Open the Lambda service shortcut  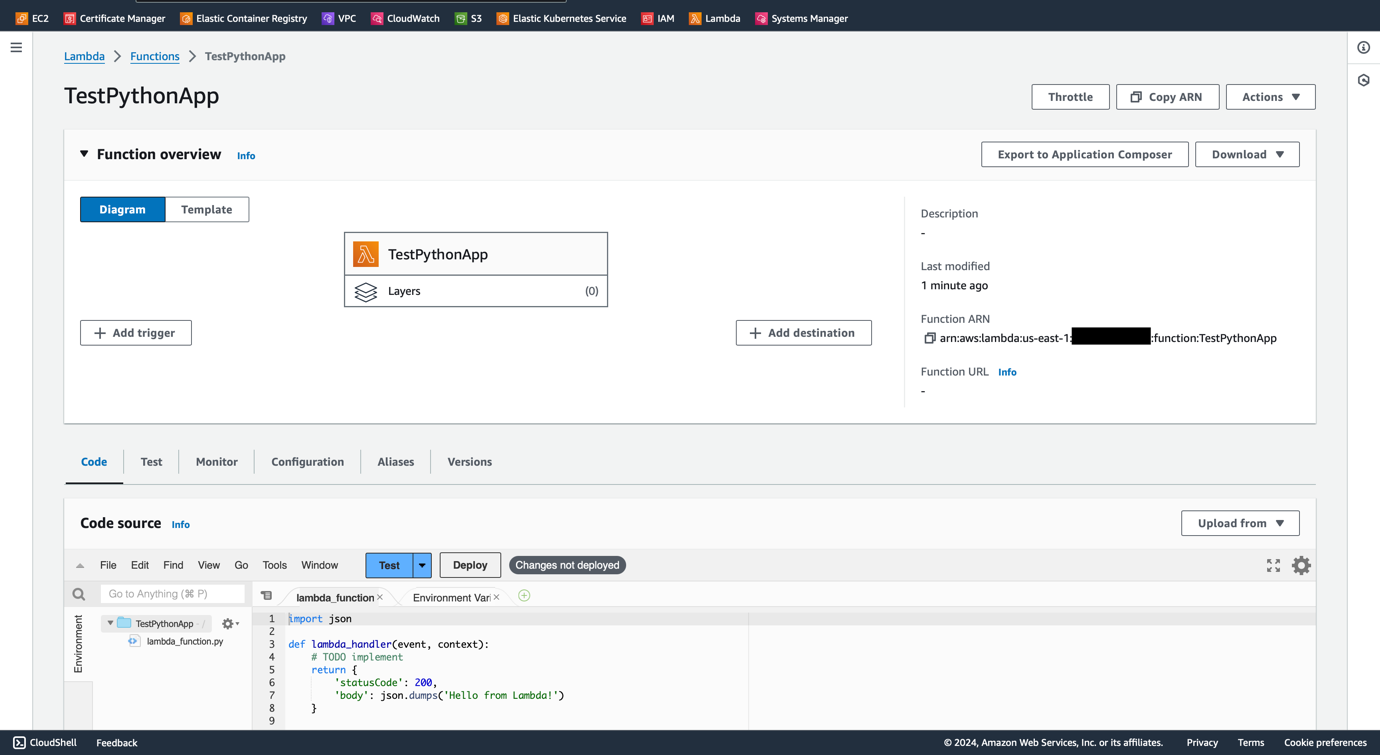tap(715, 18)
